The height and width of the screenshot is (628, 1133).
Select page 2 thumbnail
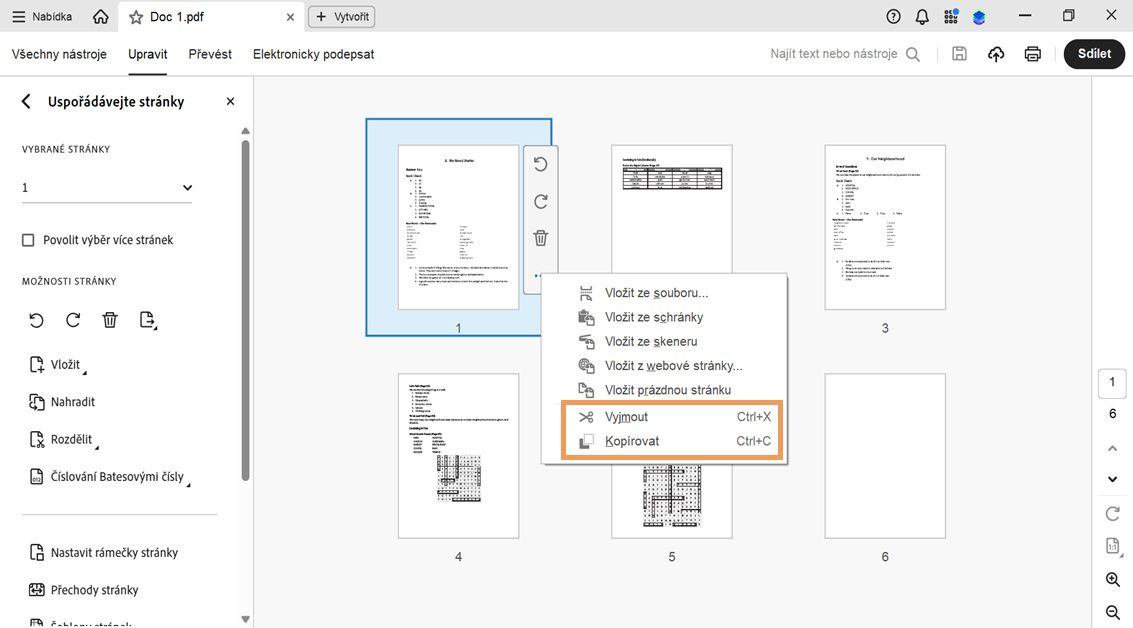[x=671, y=209]
